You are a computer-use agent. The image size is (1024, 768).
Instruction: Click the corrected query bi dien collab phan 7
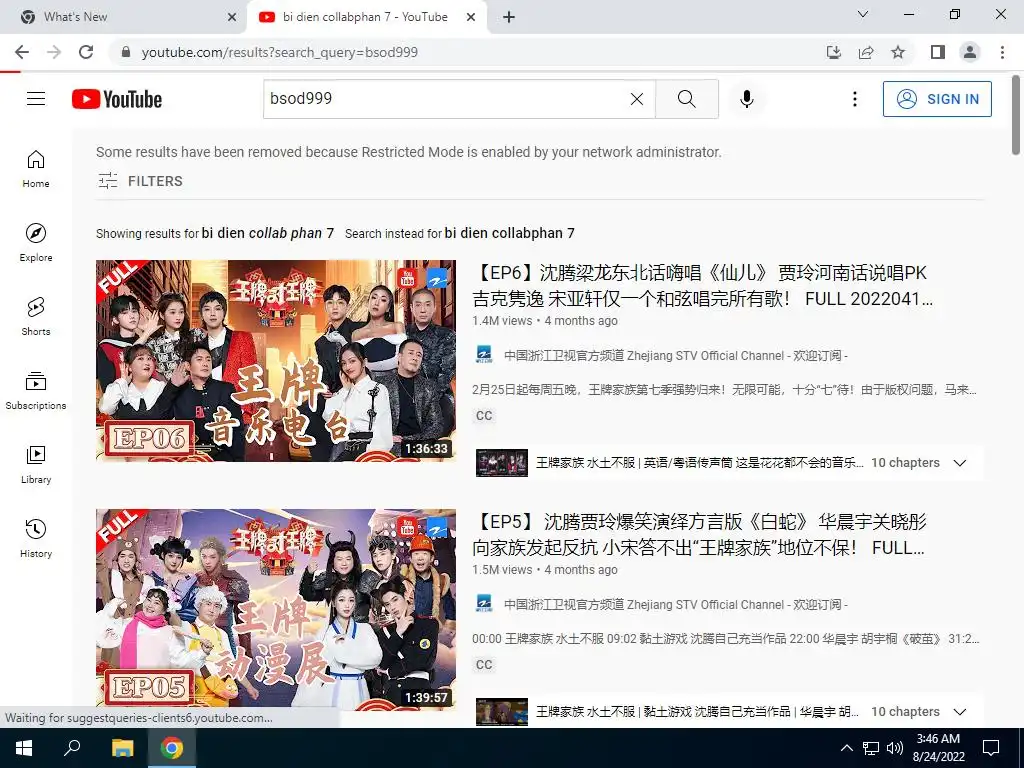[268, 233]
